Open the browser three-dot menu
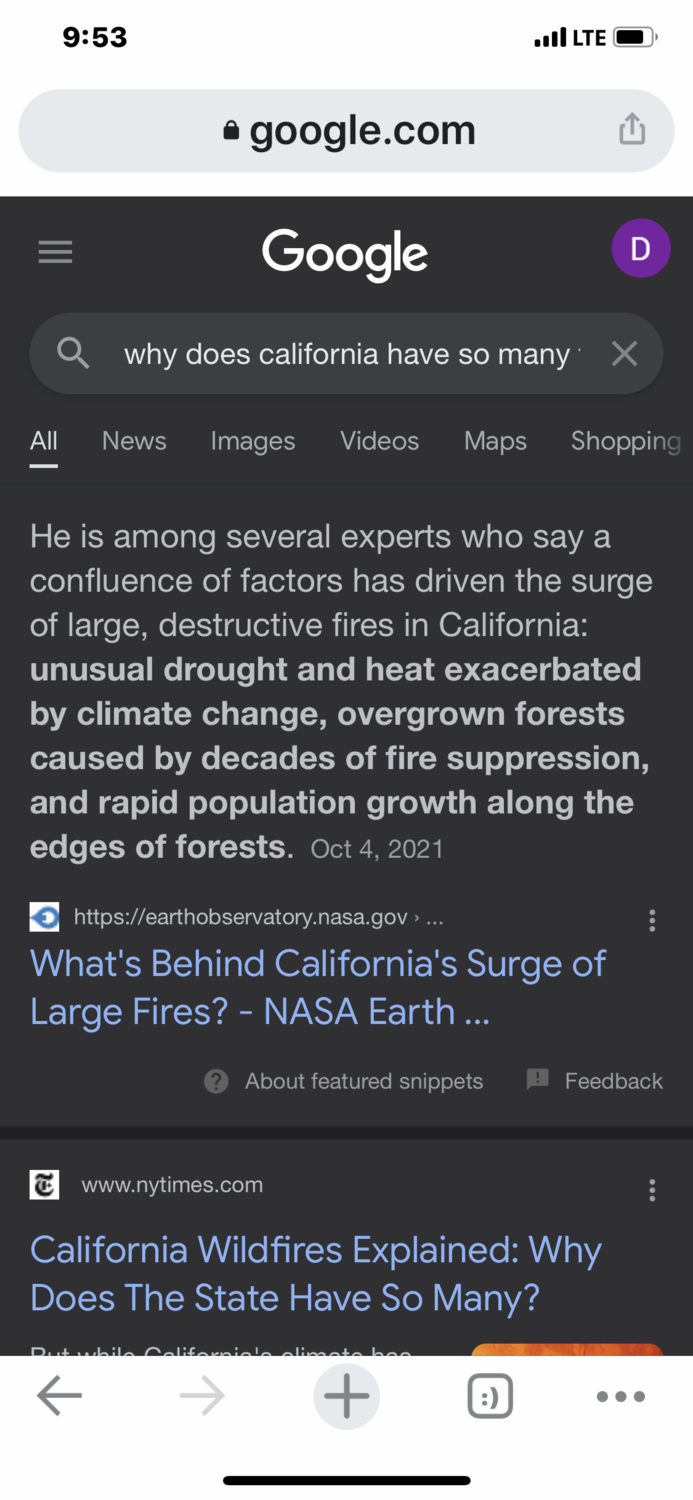 (x=620, y=1396)
